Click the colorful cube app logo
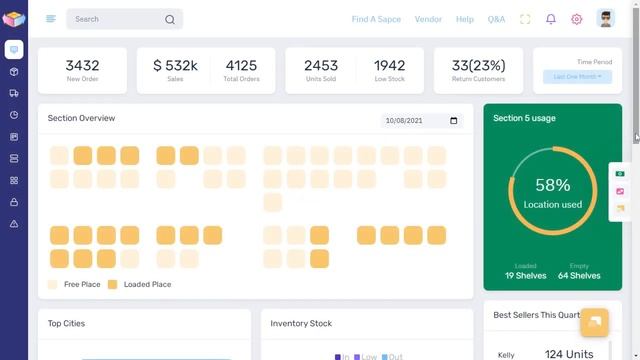The width and height of the screenshot is (640, 360). [14, 18]
